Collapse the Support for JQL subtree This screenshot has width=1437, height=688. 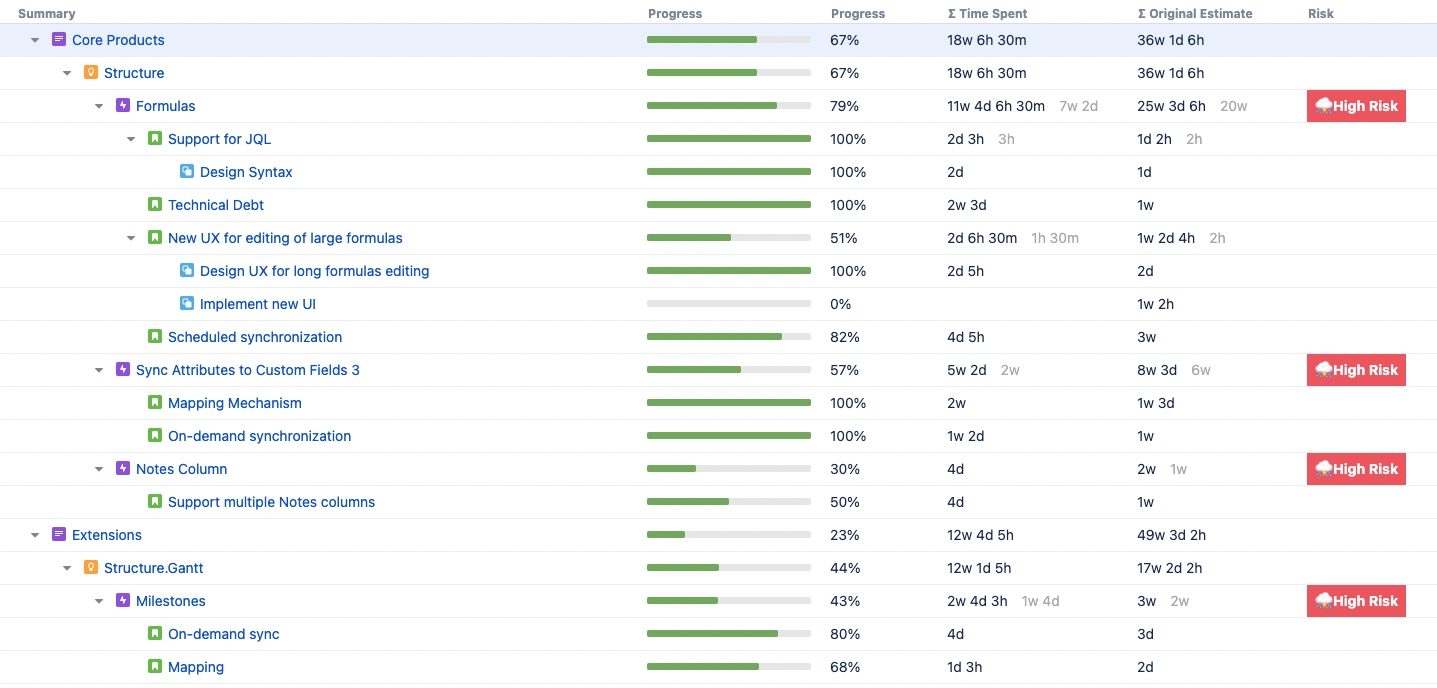point(130,138)
